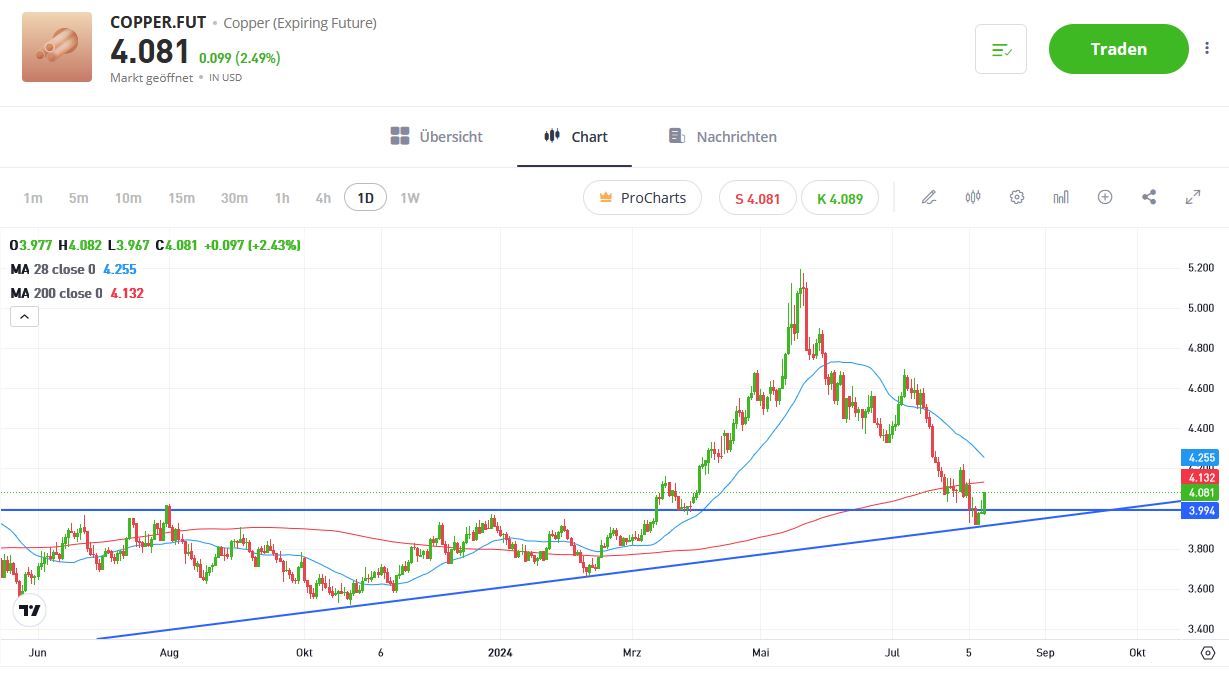Select the 1D timeframe
Screen dimensions: 1229x673
[365, 198]
